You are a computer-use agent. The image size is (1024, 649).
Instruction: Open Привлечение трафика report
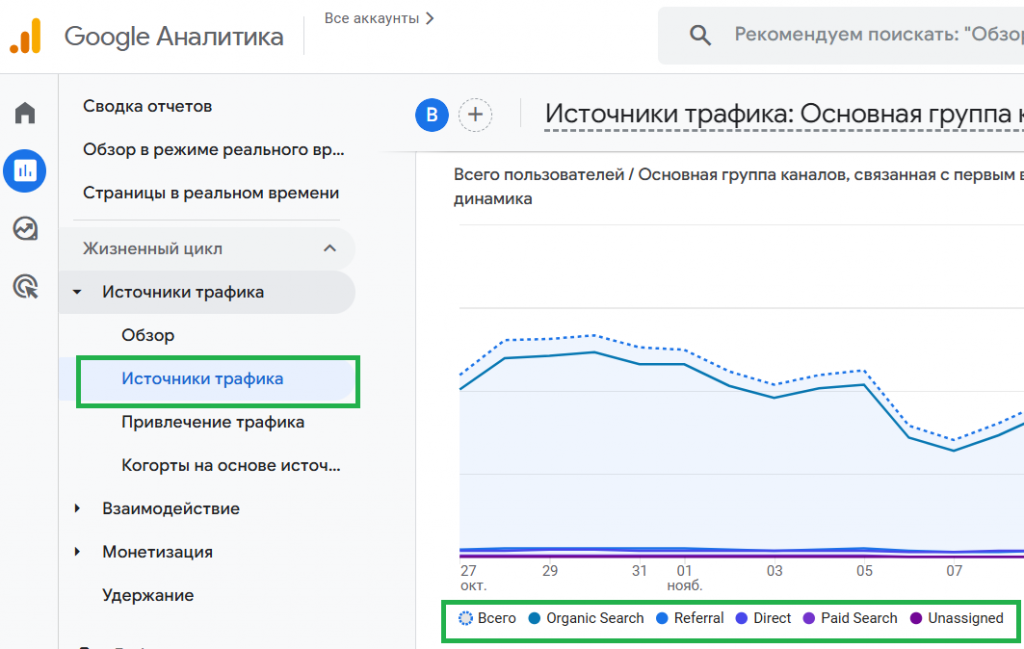click(213, 422)
